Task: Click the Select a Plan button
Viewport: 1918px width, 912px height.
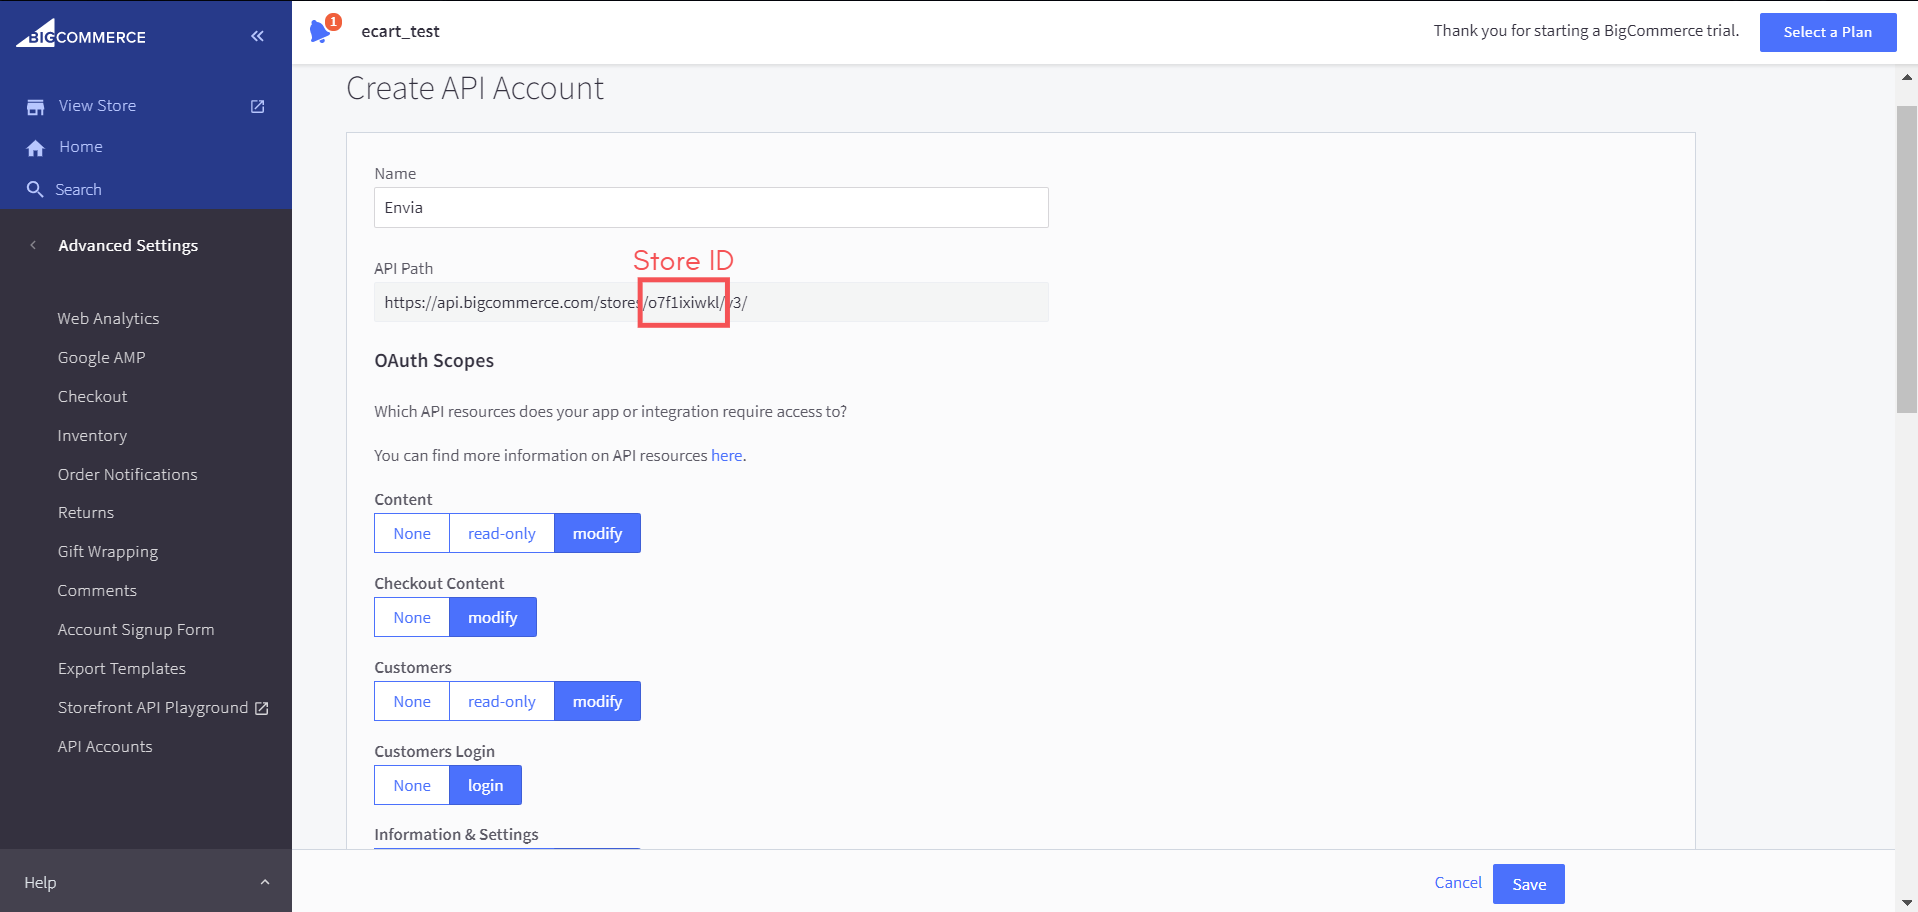Action: click(x=1828, y=32)
